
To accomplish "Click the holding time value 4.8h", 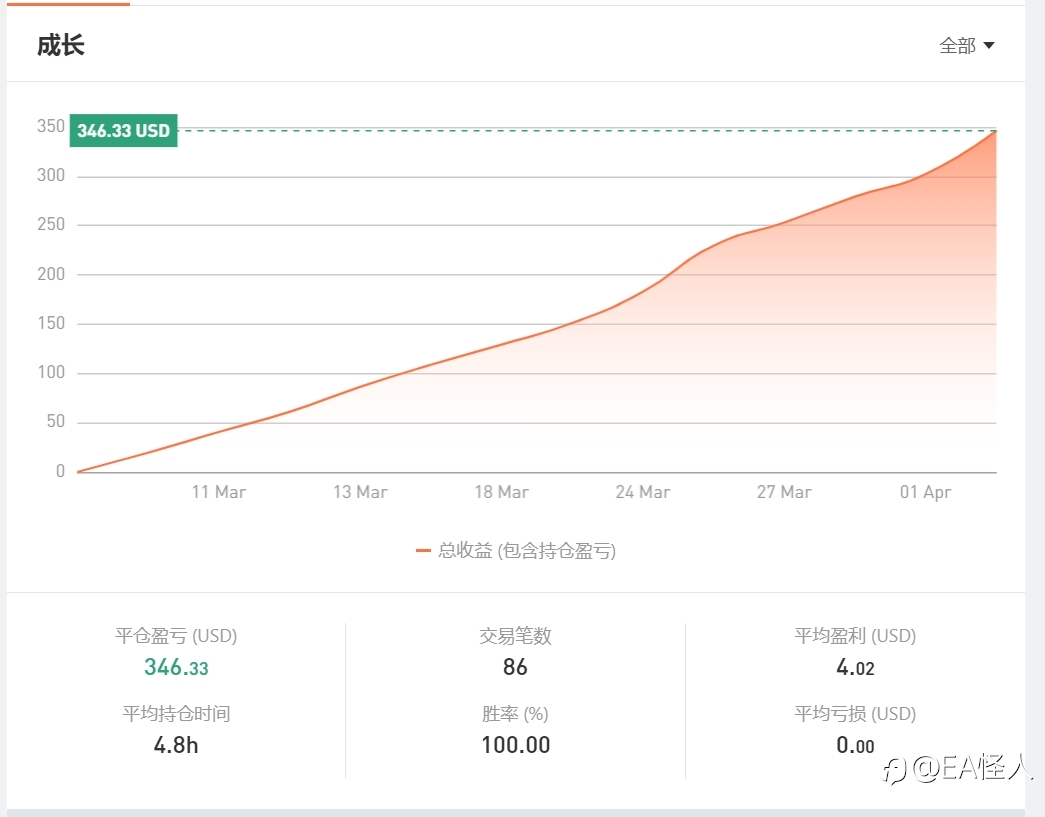I will click(176, 745).
